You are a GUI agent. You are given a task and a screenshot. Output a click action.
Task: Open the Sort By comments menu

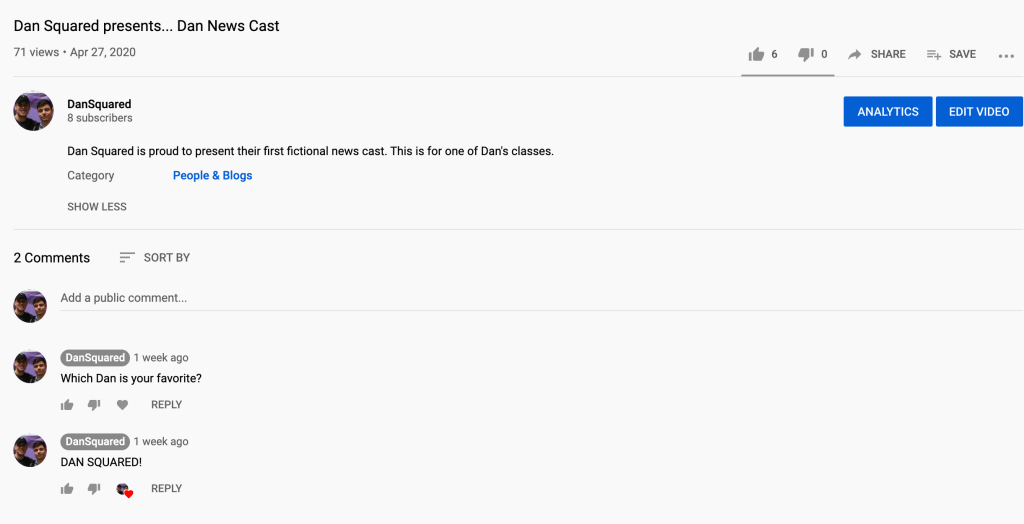154,257
